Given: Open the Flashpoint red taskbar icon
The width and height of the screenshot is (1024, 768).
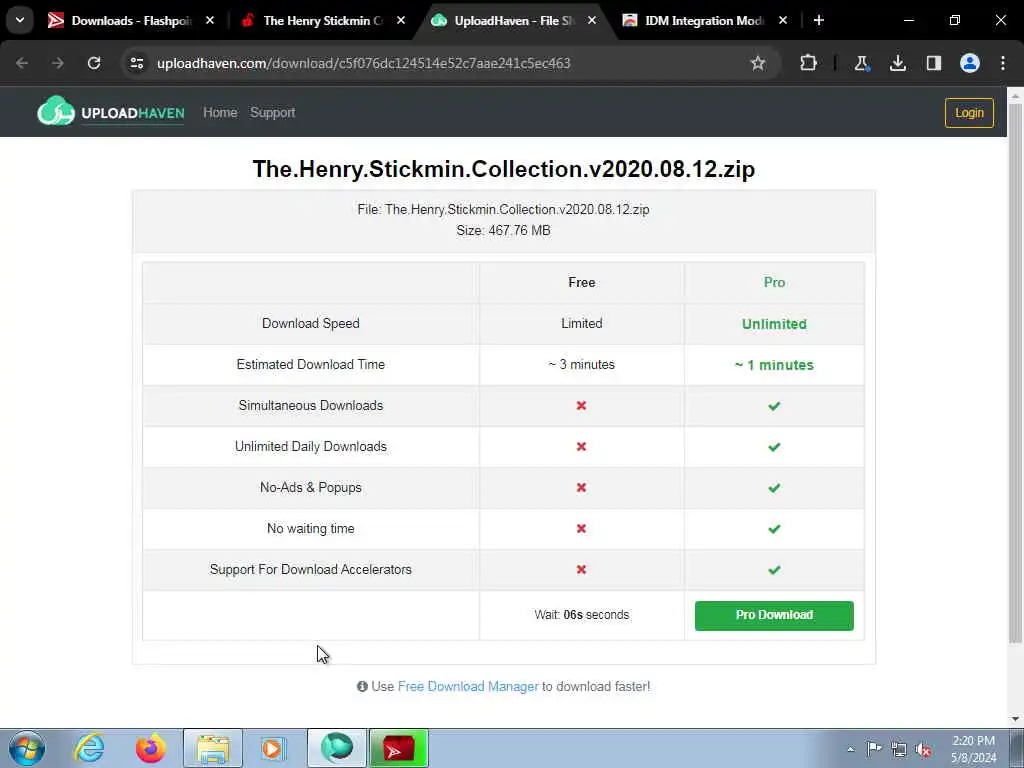Looking at the screenshot, I should (398, 748).
